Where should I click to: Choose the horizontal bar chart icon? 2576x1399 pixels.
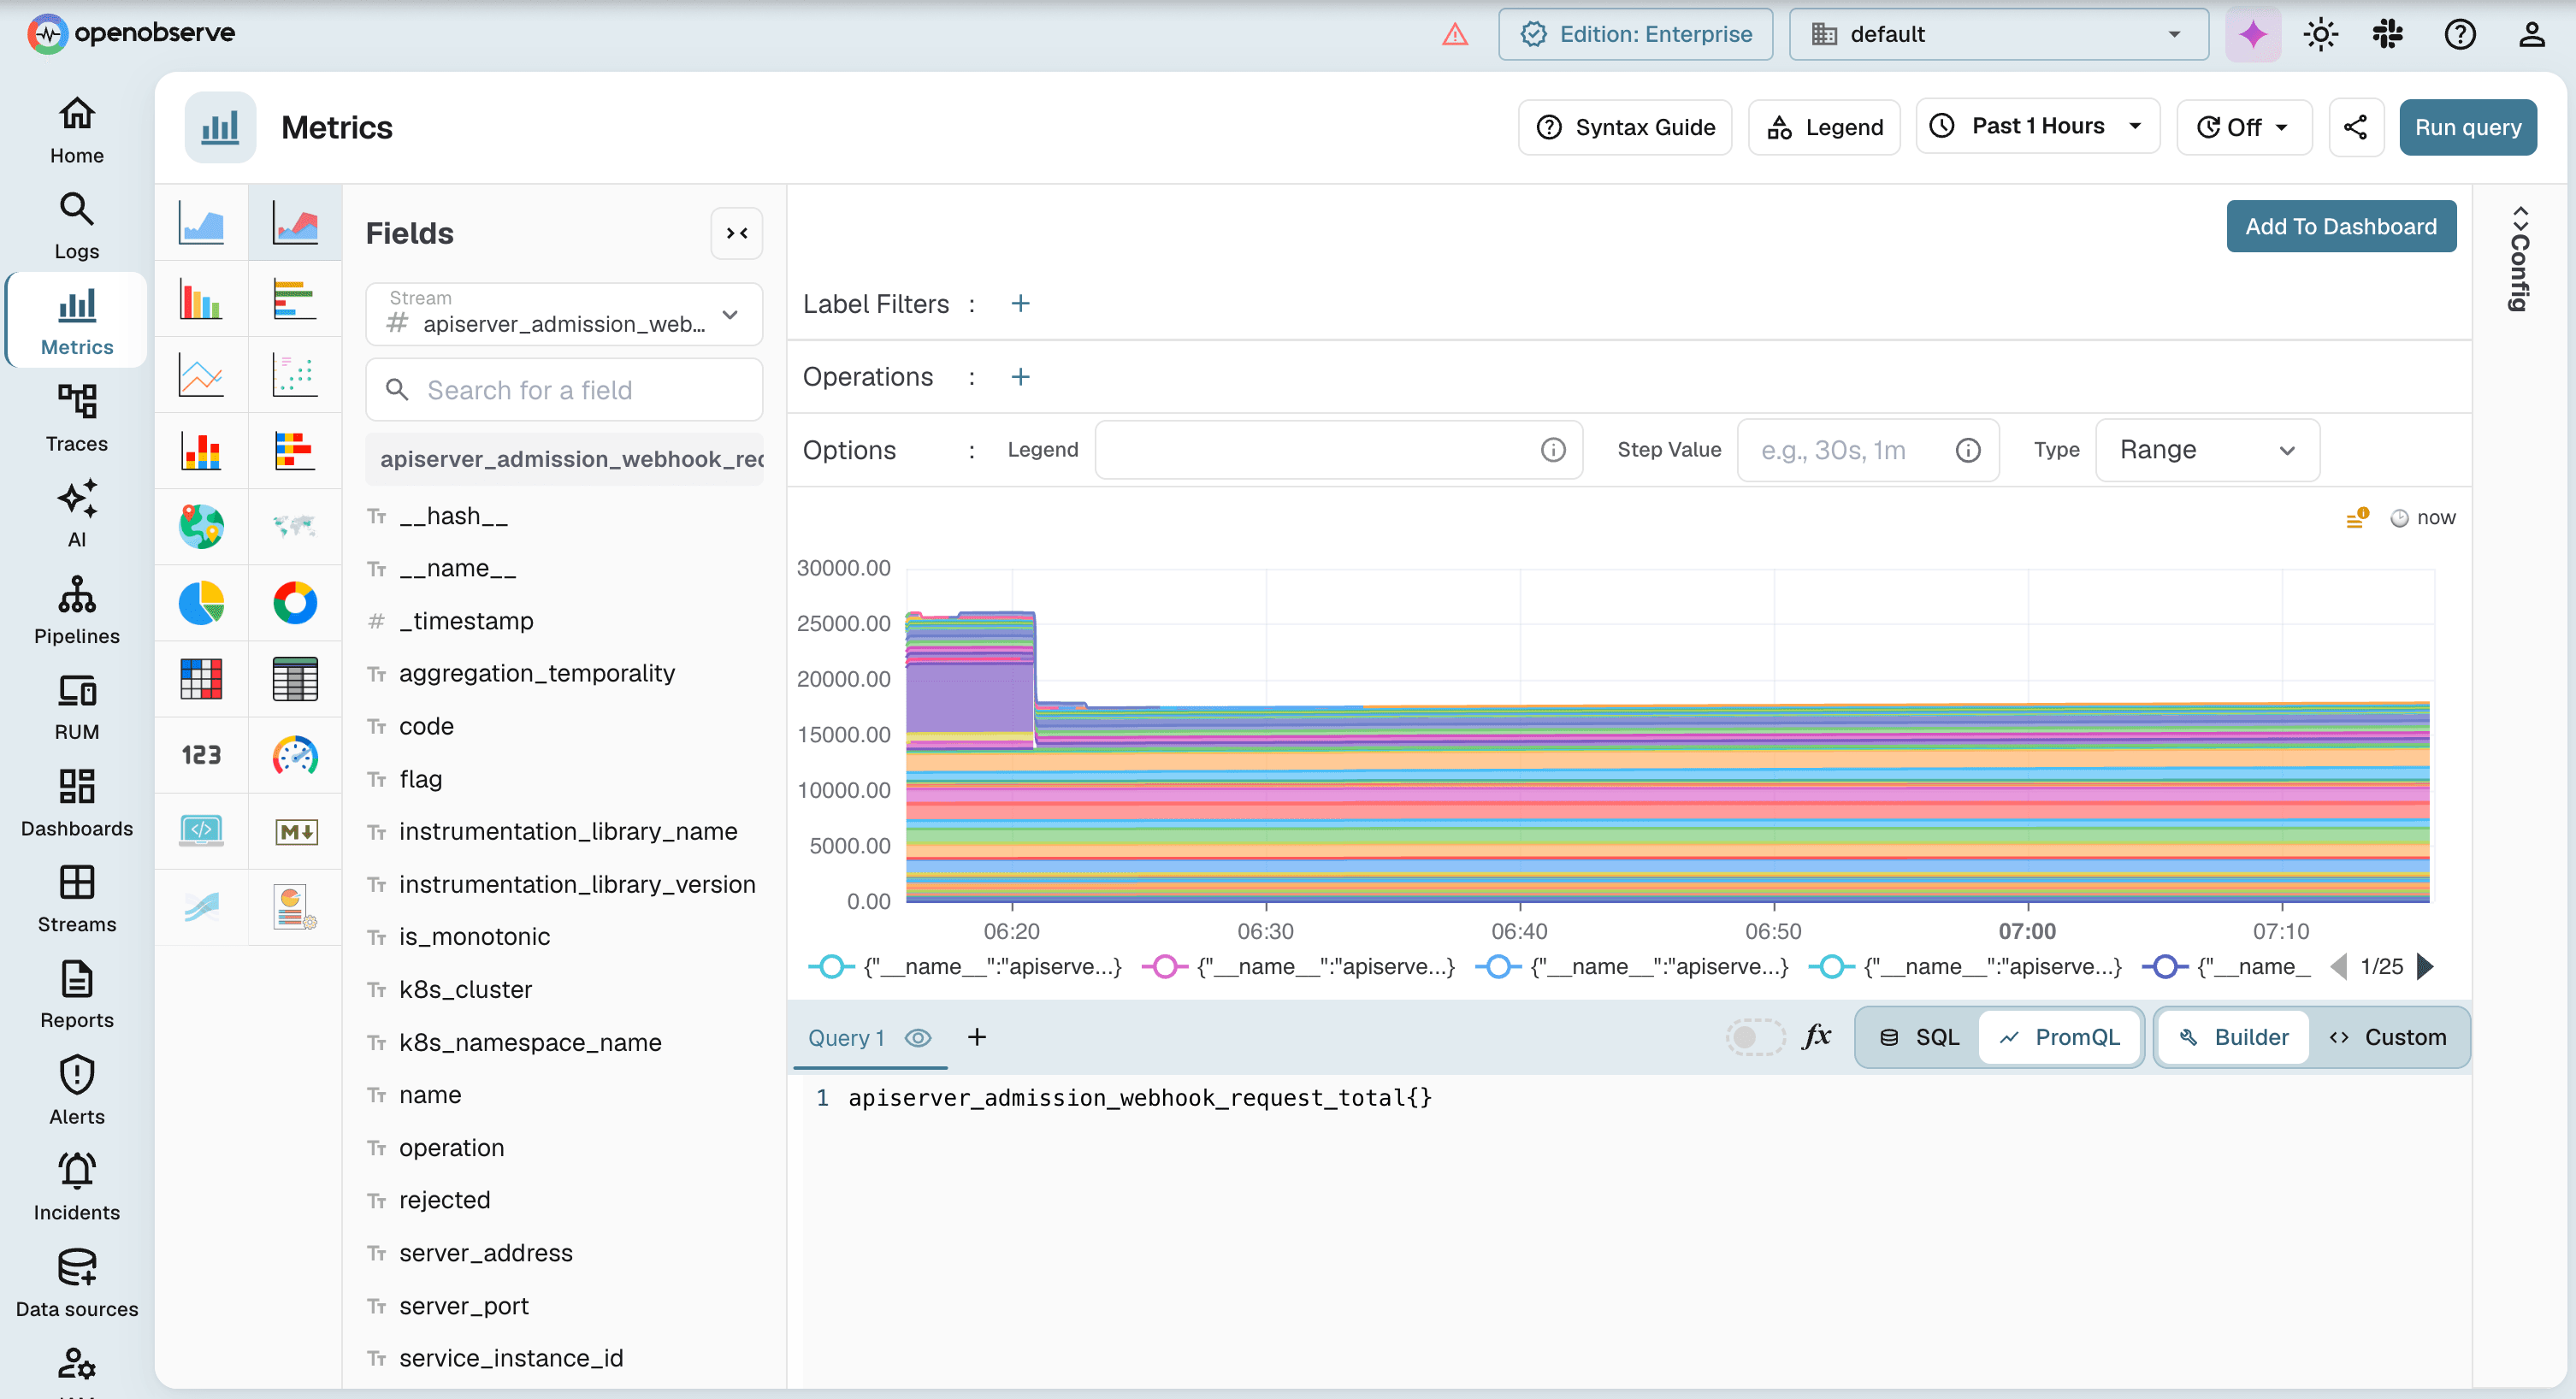(295, 298)
